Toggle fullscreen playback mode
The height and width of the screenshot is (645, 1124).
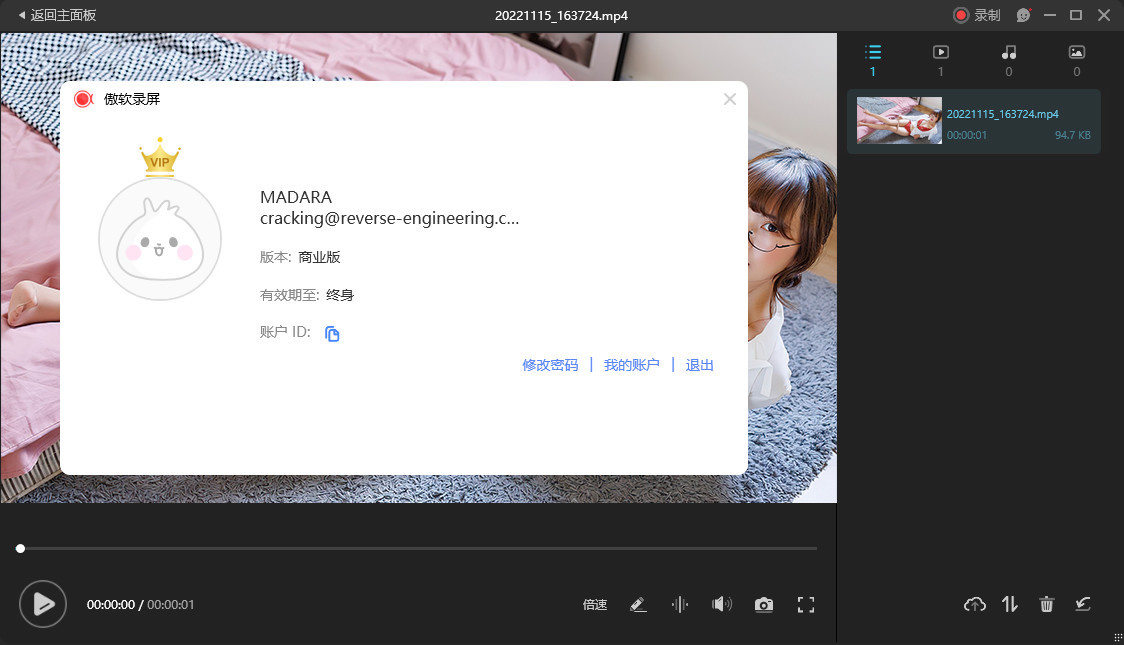tap(806, 604)
